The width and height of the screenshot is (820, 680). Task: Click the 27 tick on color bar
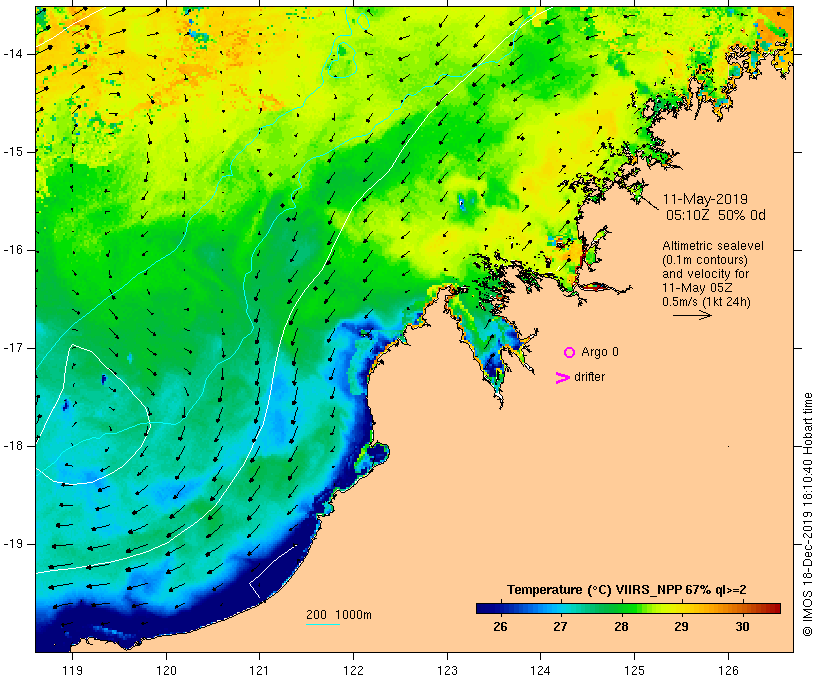coord(560,627)
